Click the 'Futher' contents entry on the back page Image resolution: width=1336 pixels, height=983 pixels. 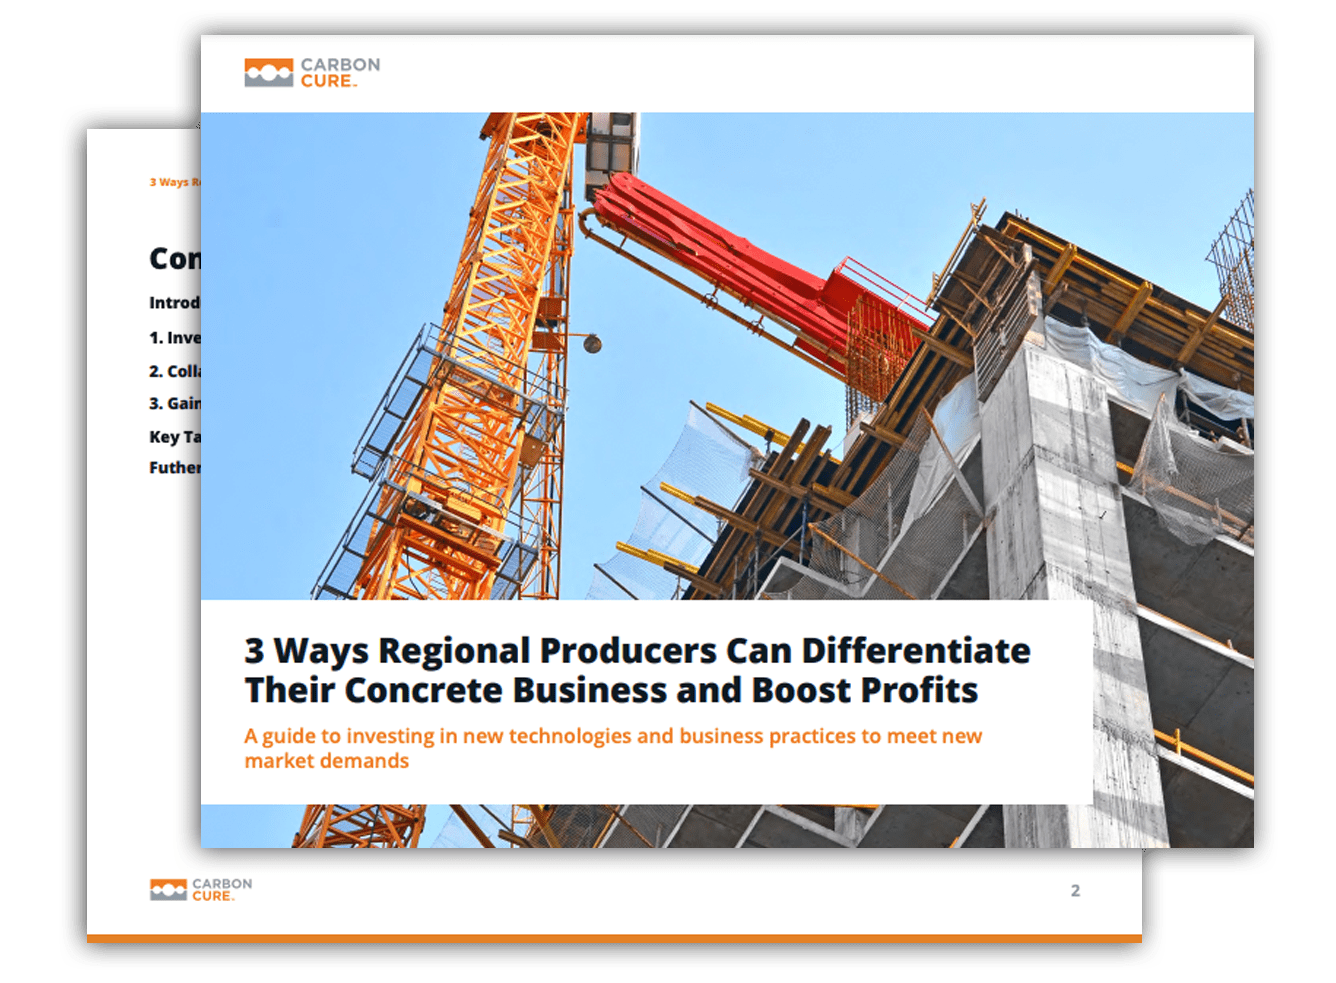(x=175, y=467)
